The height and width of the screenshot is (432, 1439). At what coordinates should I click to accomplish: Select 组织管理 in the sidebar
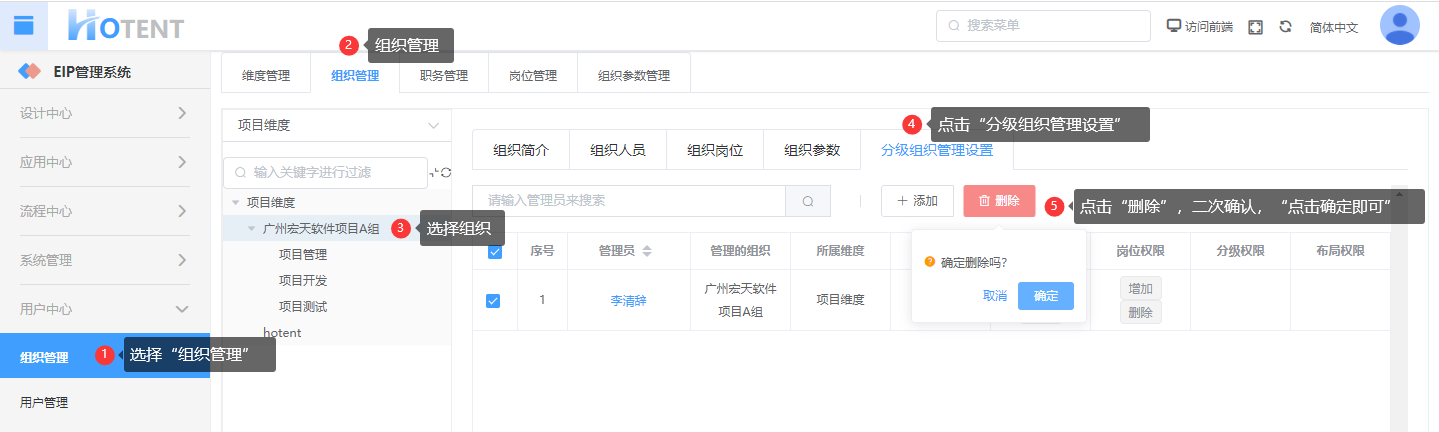click(105, 357)
